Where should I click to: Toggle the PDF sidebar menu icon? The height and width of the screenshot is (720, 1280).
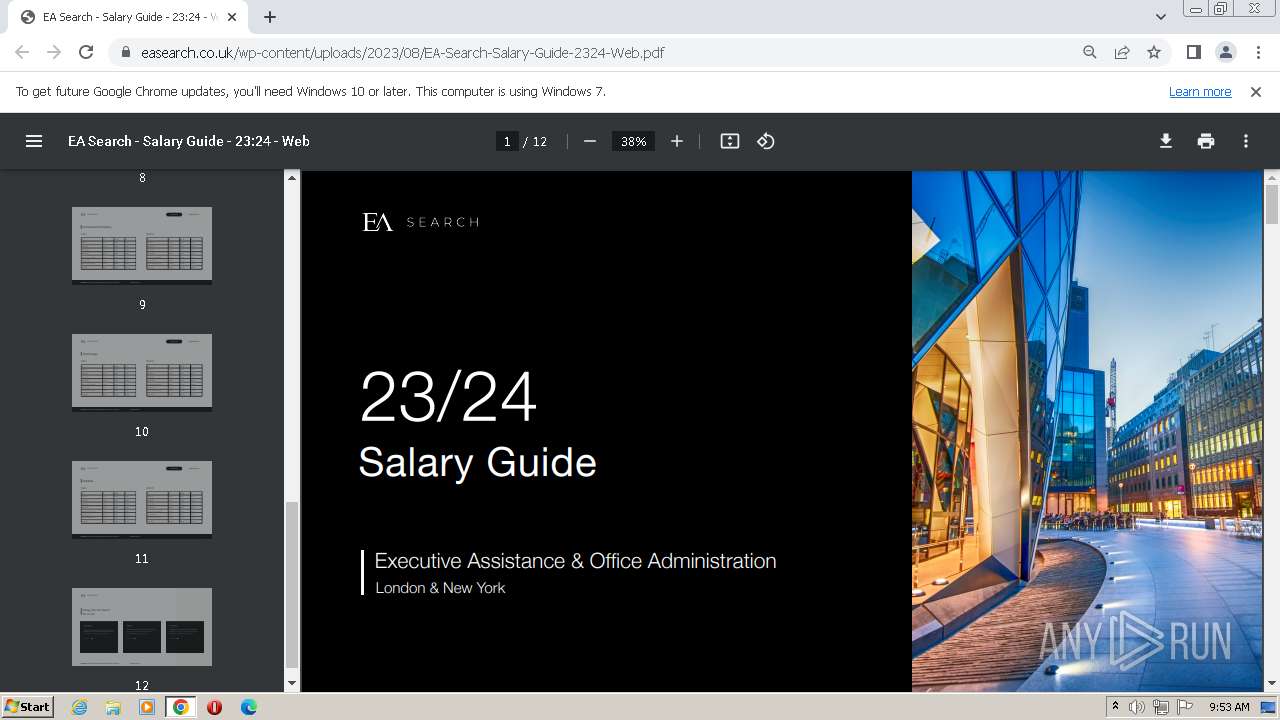point(34,141)
